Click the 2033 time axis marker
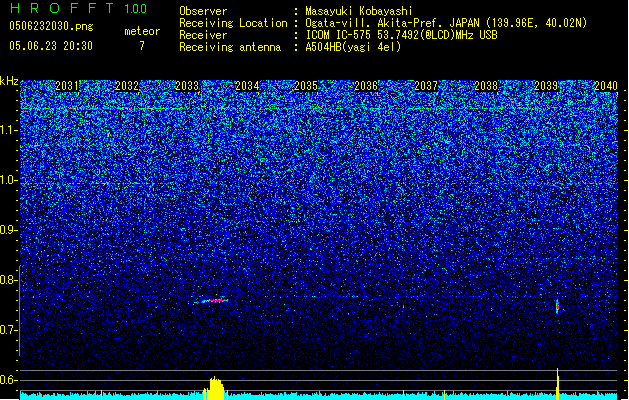 pos(187,86)
